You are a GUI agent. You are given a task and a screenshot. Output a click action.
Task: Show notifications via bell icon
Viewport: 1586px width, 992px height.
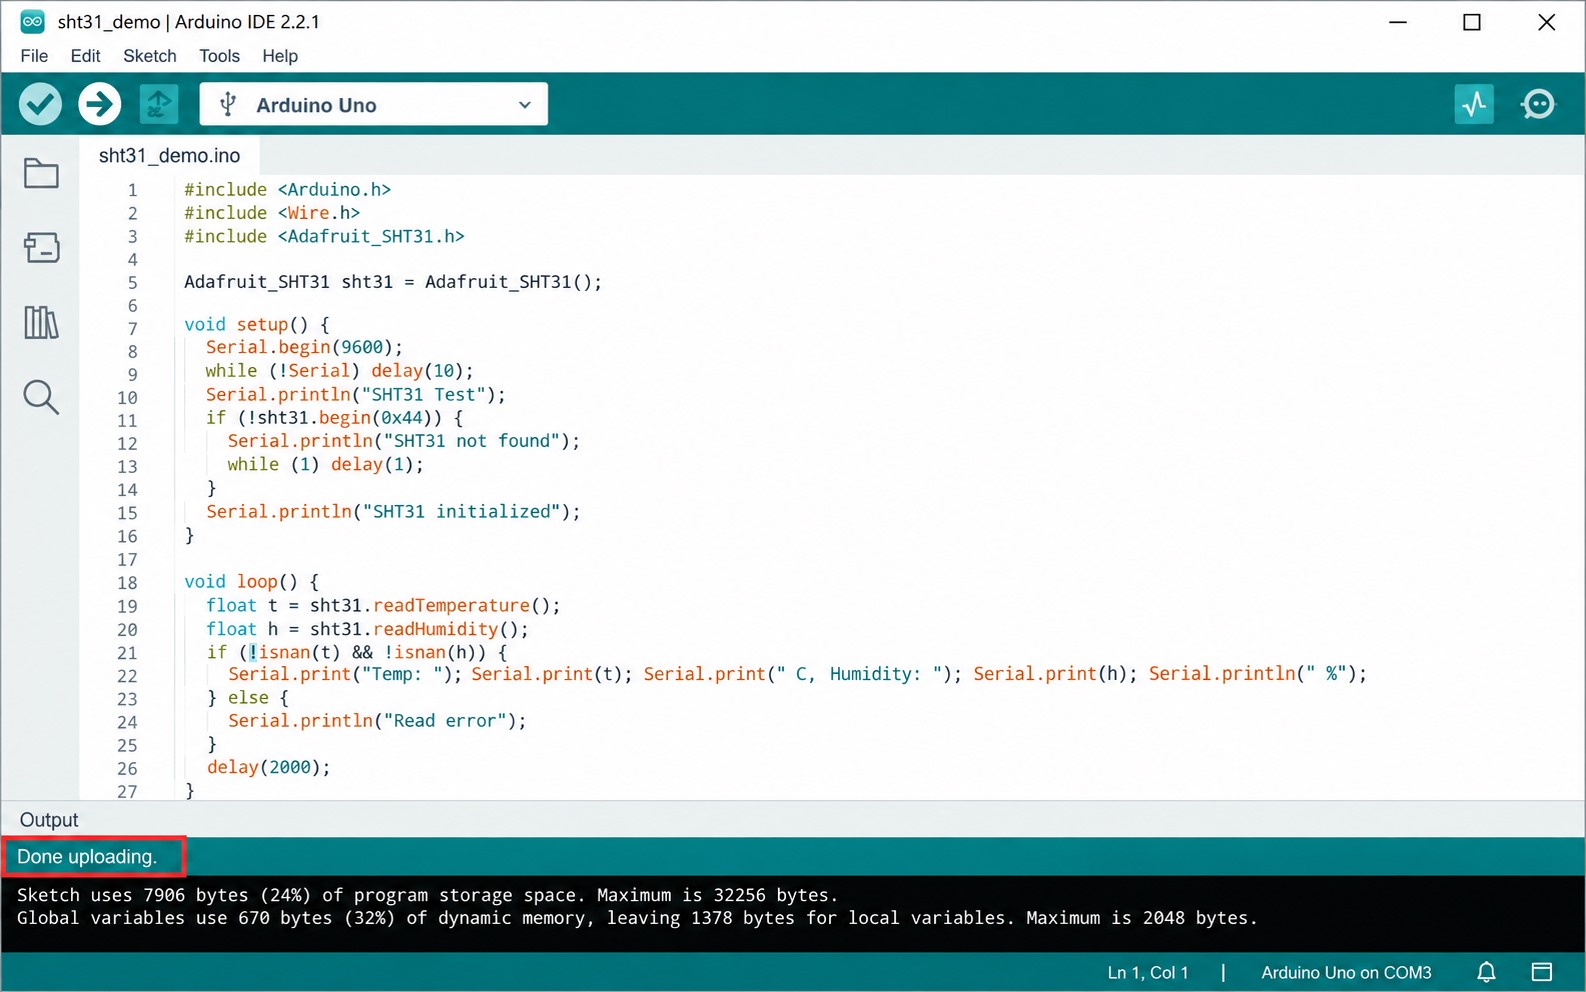[1487, 972]
